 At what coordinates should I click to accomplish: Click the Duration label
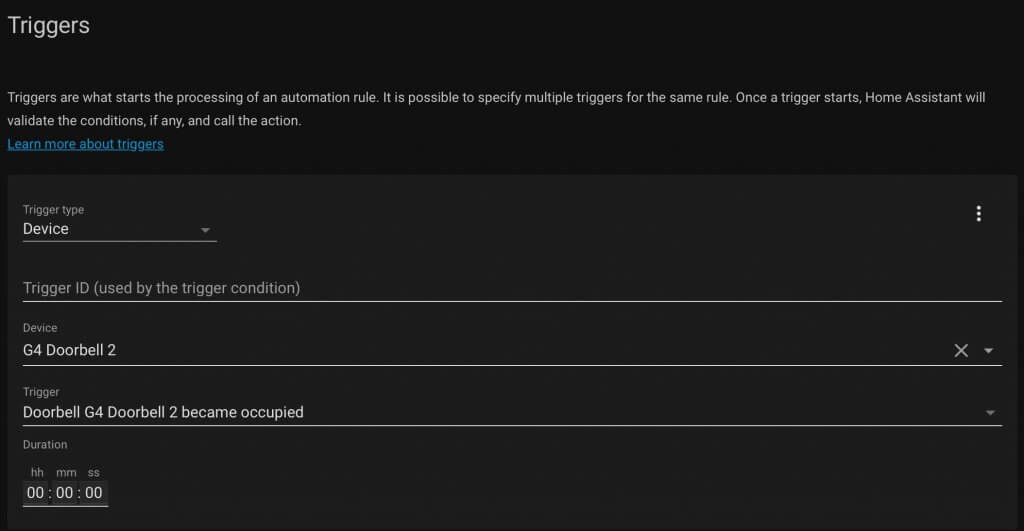45,445
